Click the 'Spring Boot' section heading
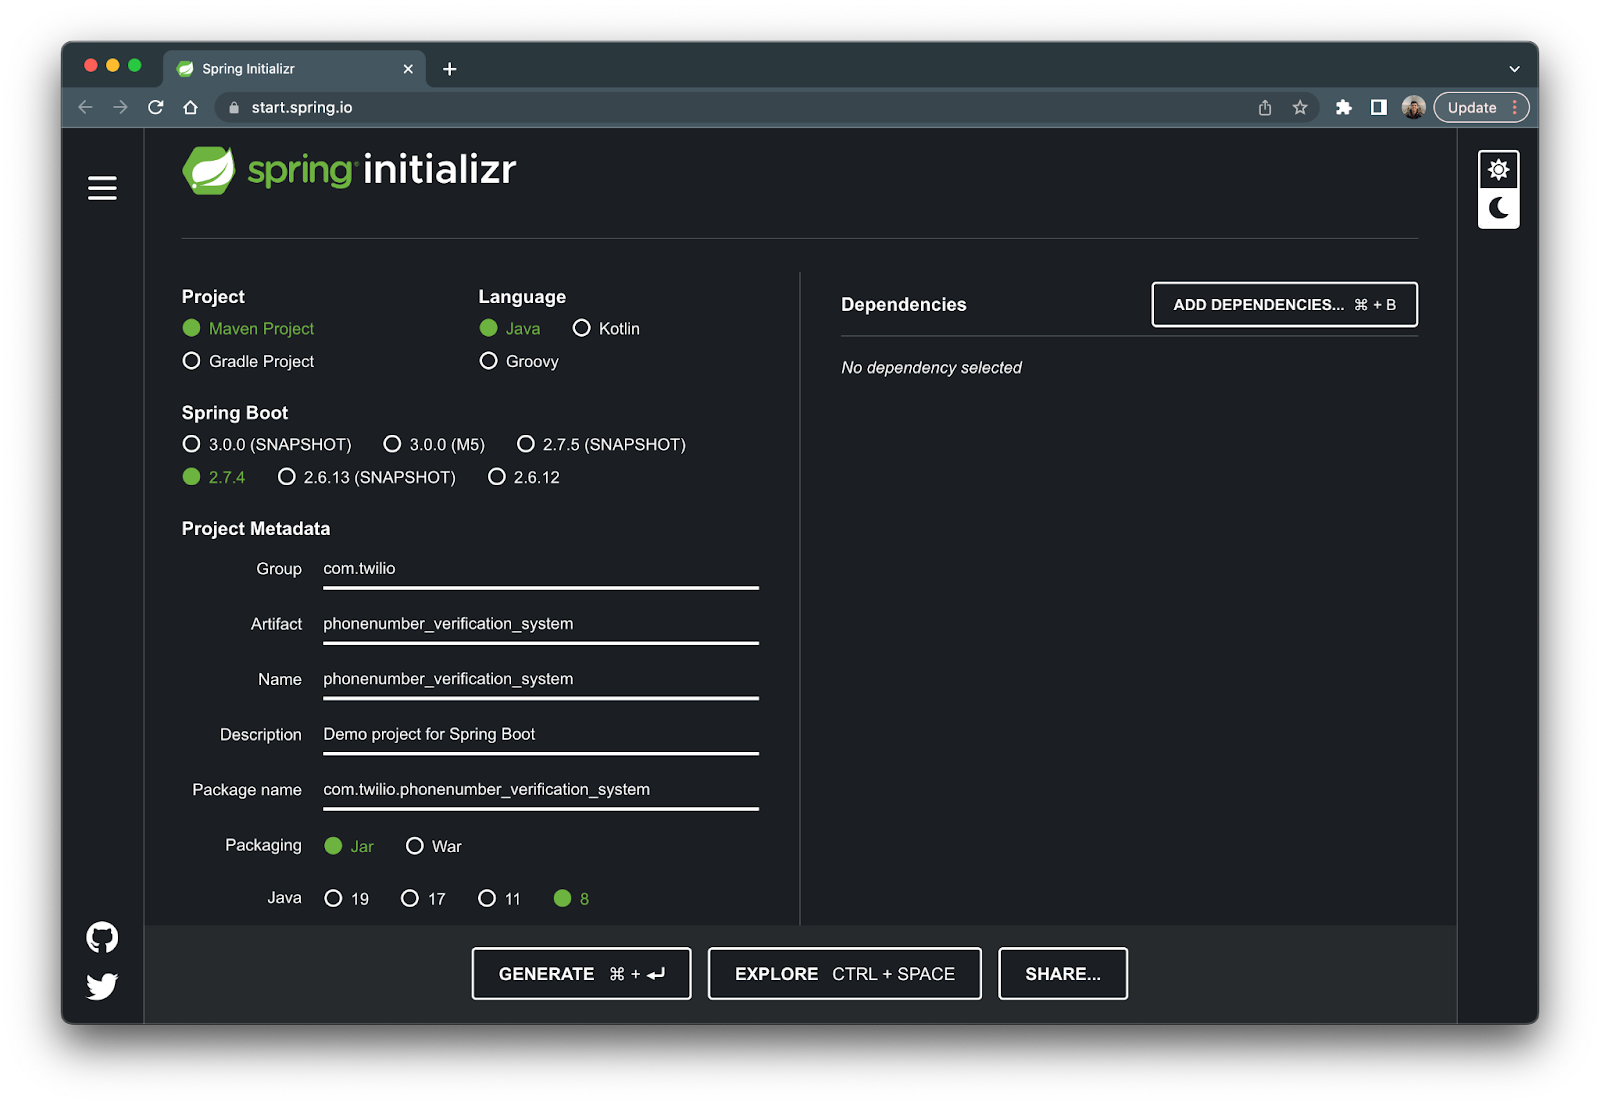 point(235,413)
